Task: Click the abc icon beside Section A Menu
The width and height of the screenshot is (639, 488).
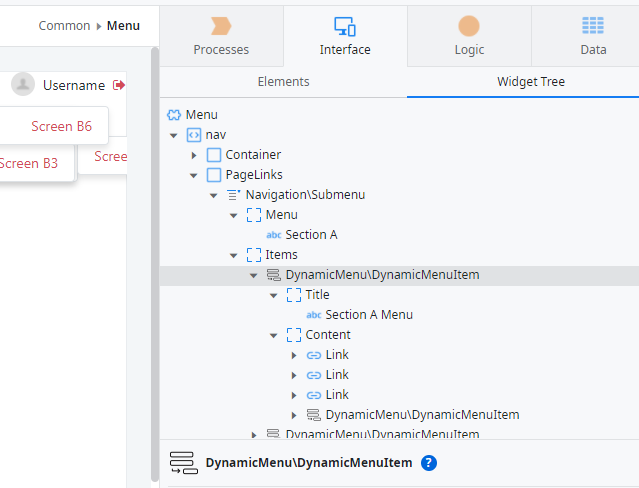Action: click(x=314, y=315)
